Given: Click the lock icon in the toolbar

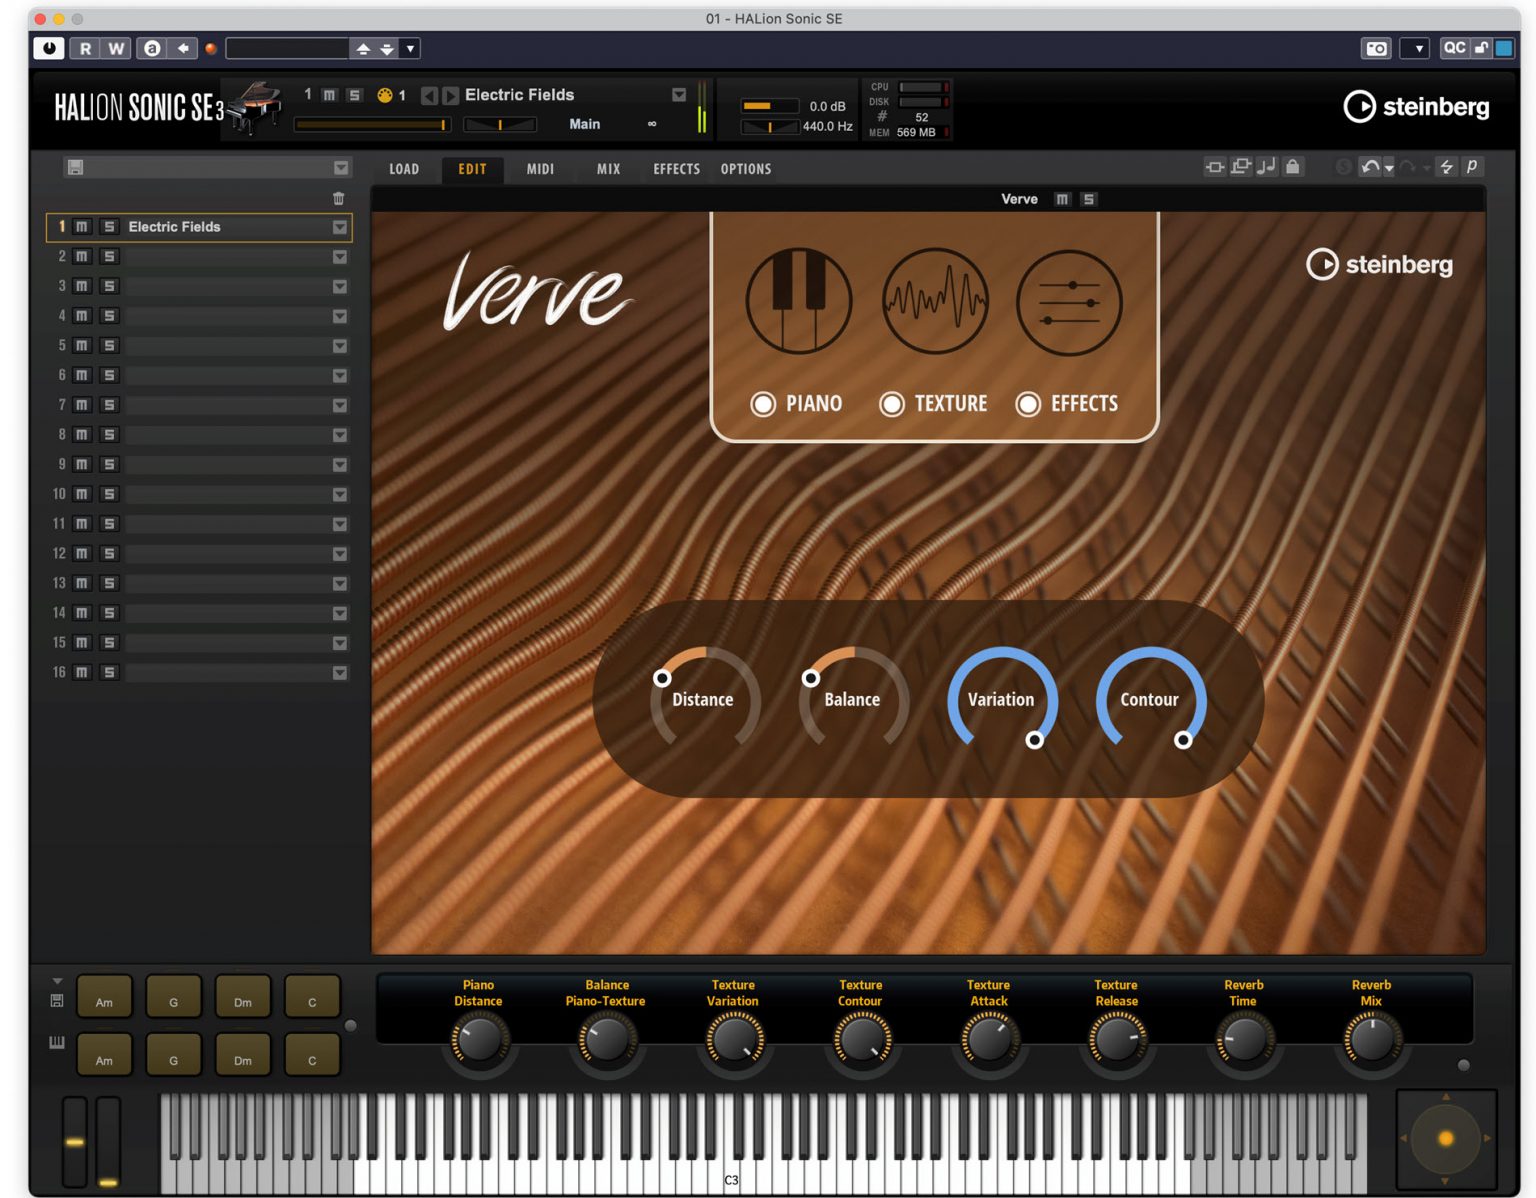Looking at the screenshot, I should click(1294, 167).
